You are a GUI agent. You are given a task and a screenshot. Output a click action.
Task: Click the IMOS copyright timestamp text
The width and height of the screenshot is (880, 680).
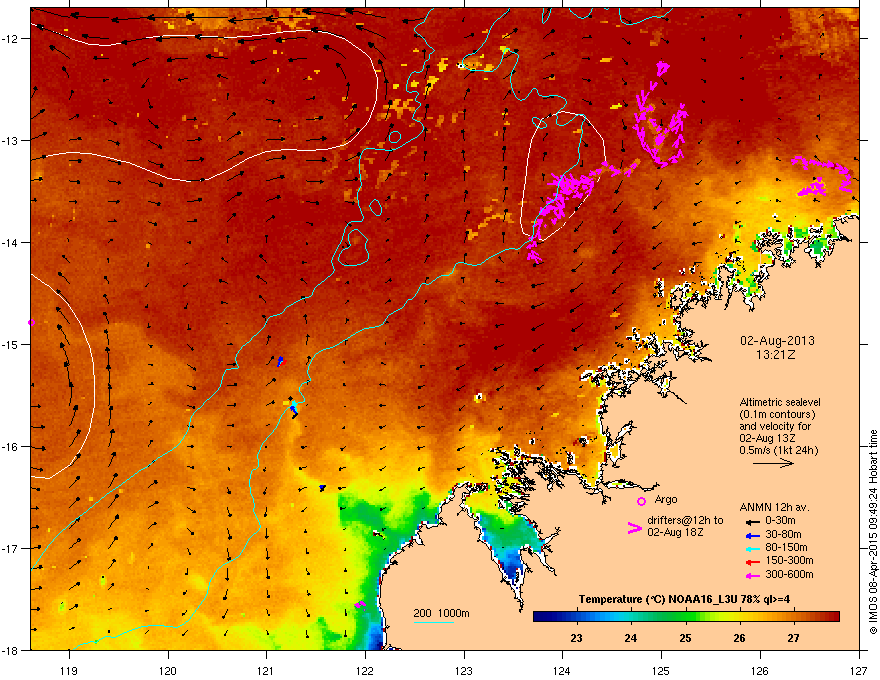[873, 532]
